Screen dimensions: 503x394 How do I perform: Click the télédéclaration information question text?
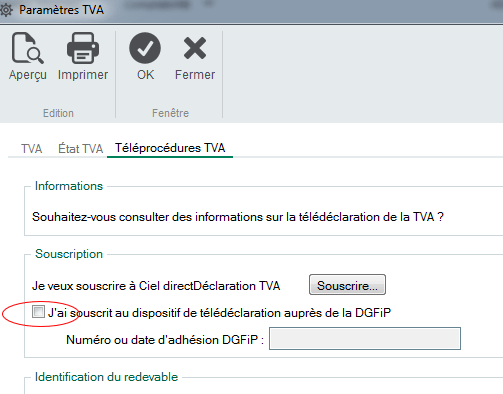pyautogui.click(x=238, y=217)
